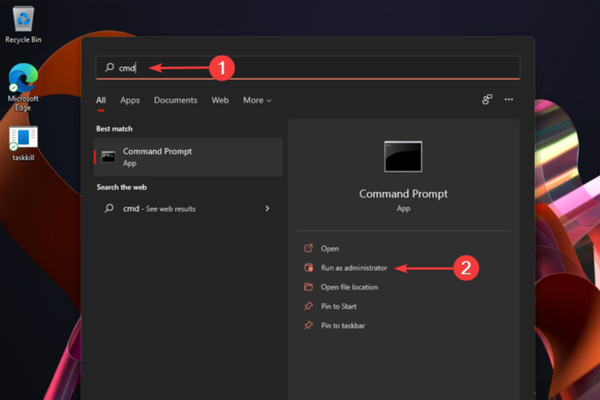600x400 pixels.
Task: Open the taskkill desktop file
Action: tap(22, 140)
